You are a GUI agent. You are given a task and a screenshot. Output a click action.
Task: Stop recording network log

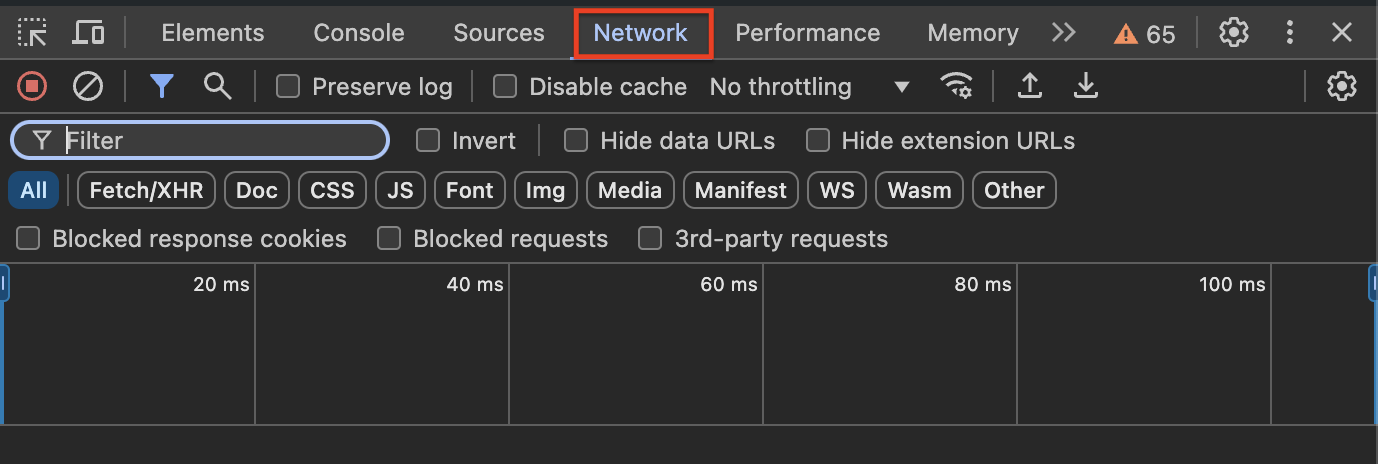click(32, 87)
